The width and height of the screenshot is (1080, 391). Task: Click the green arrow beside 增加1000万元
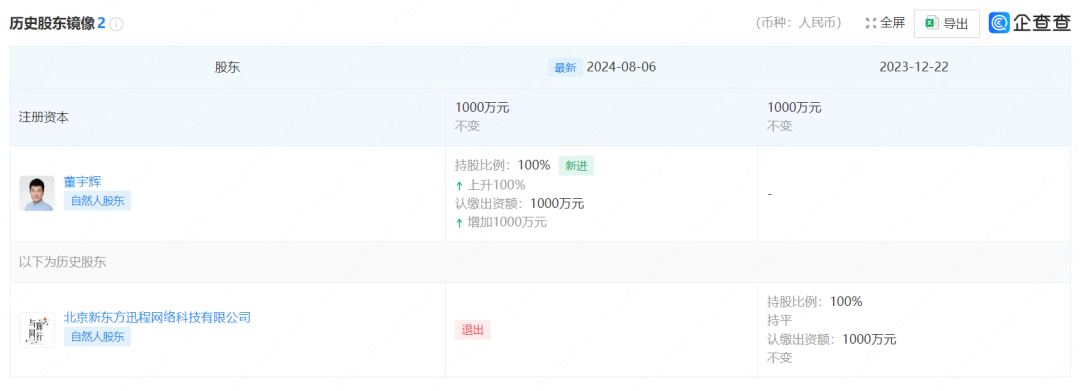pos(459,222)
